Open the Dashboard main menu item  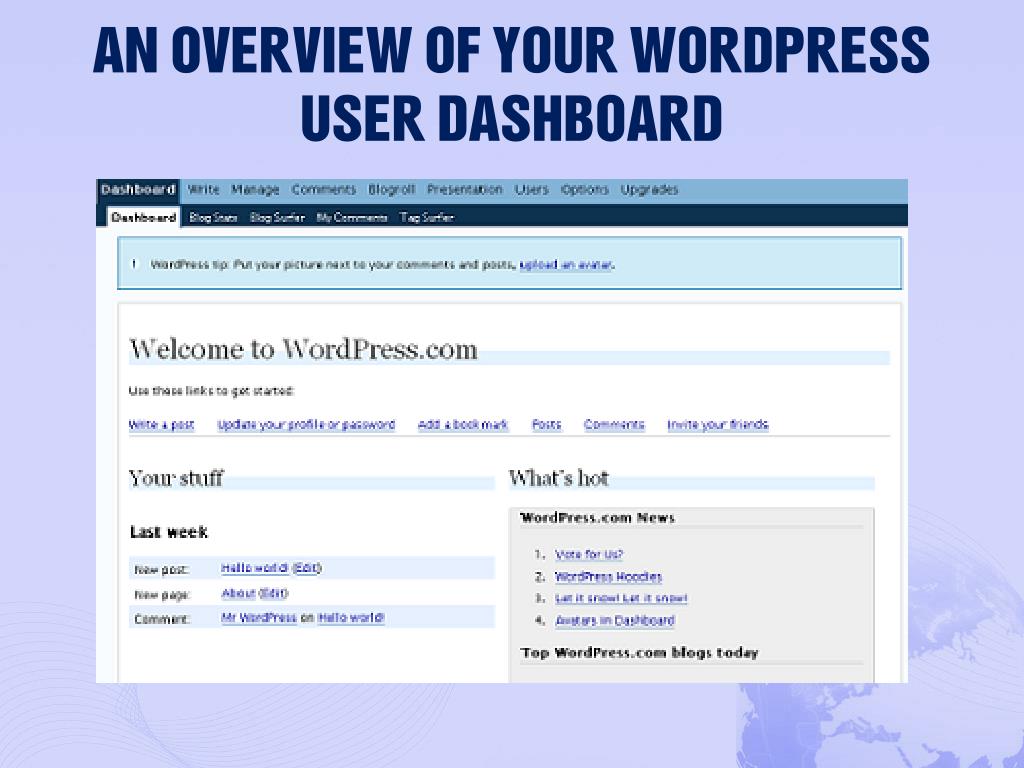(138, 190)
